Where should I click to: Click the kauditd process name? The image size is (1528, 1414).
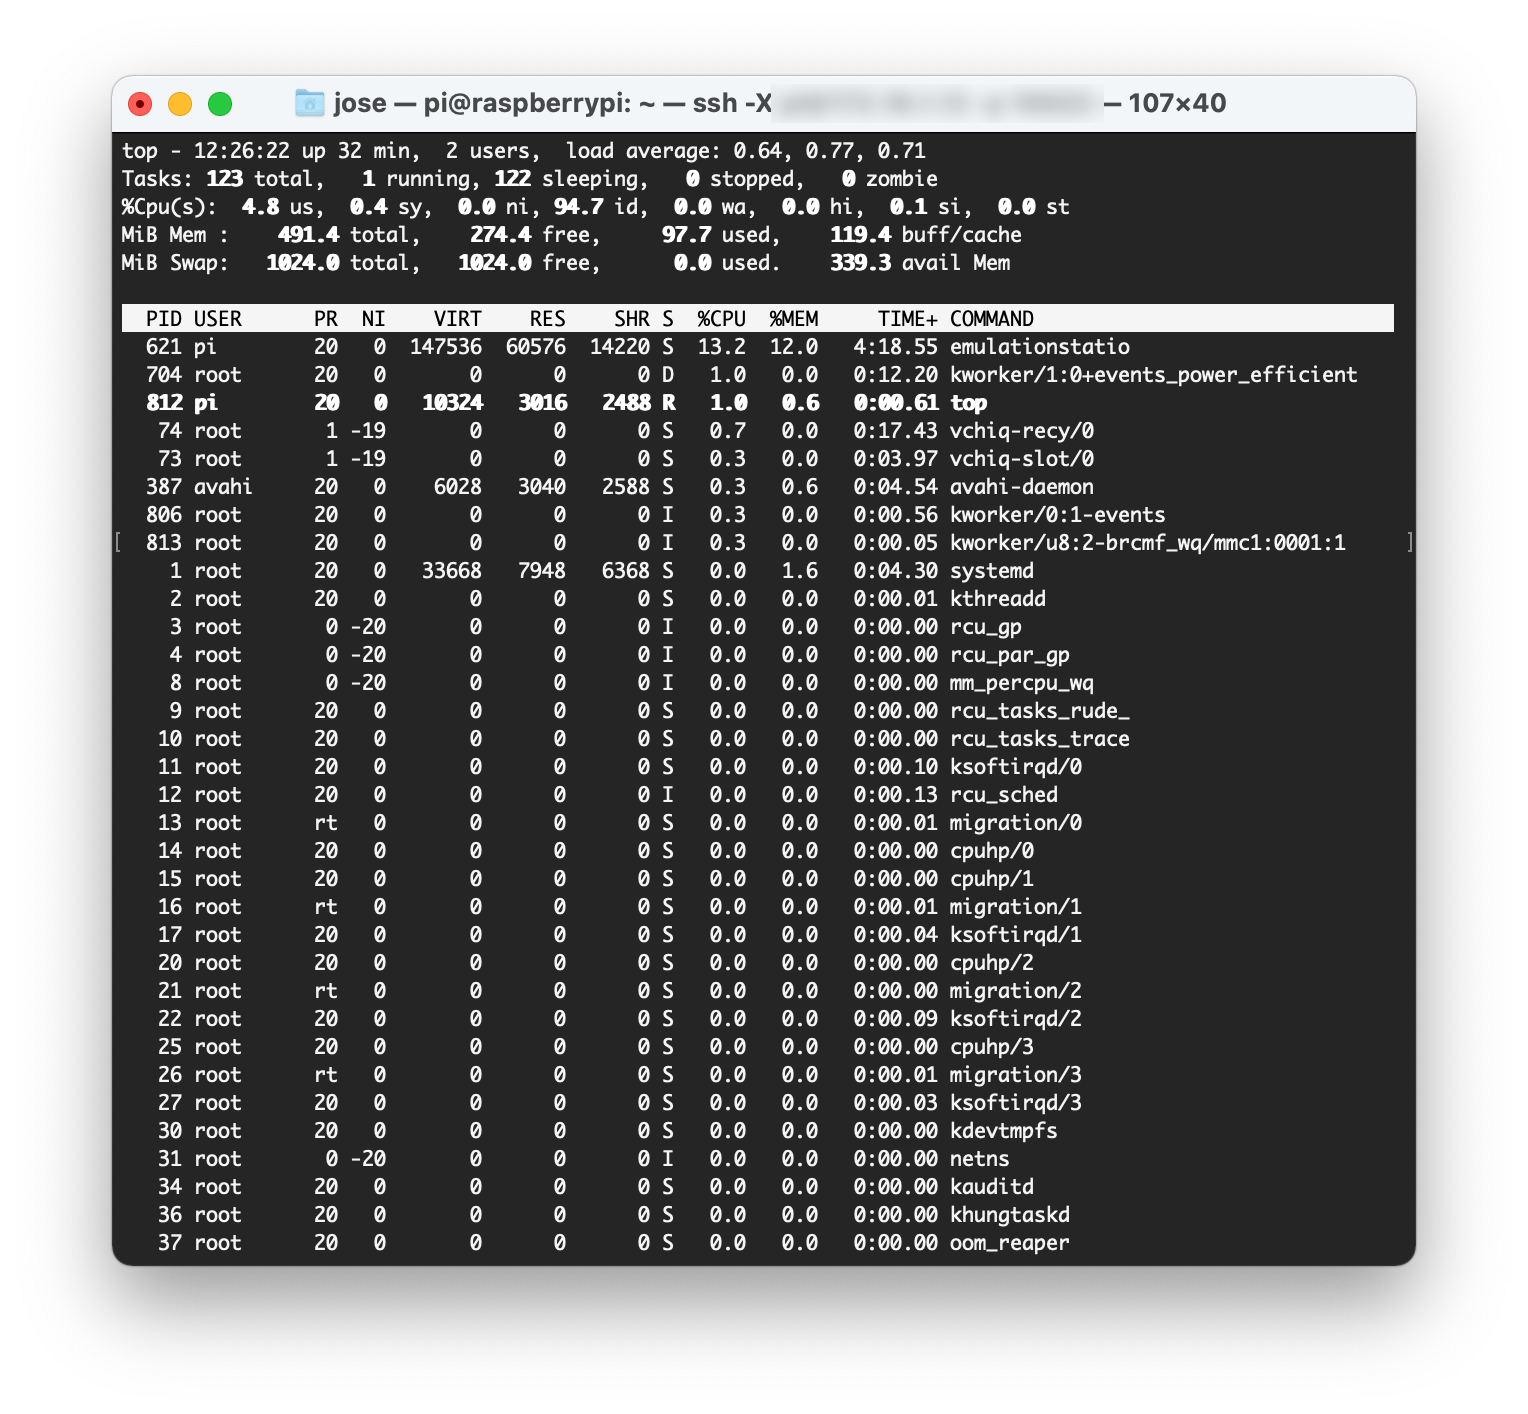[x=992, y=1187]
